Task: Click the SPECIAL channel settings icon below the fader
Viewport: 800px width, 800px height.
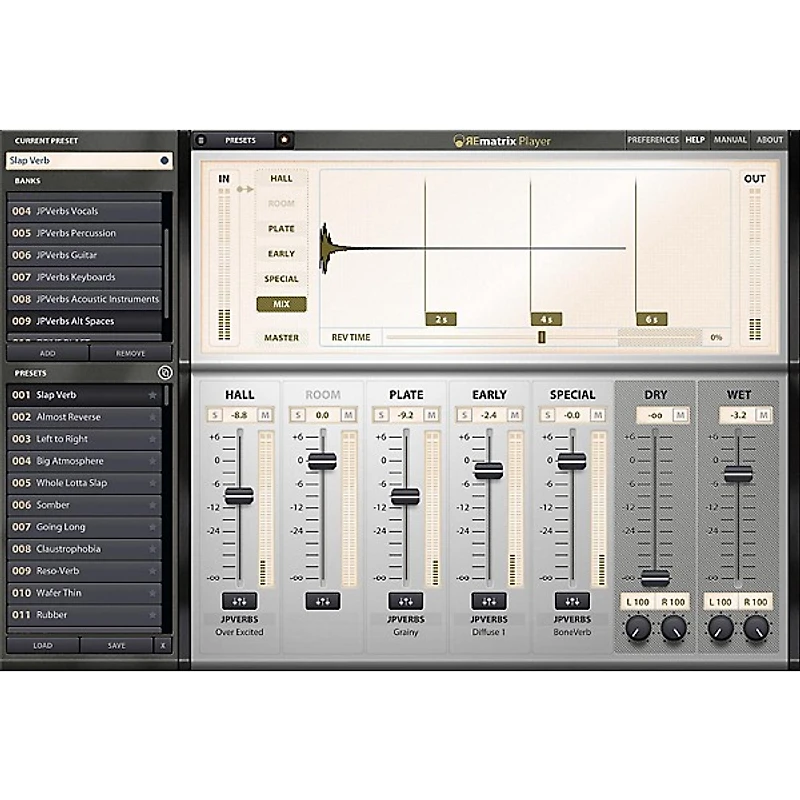Action: click(571, 600)
